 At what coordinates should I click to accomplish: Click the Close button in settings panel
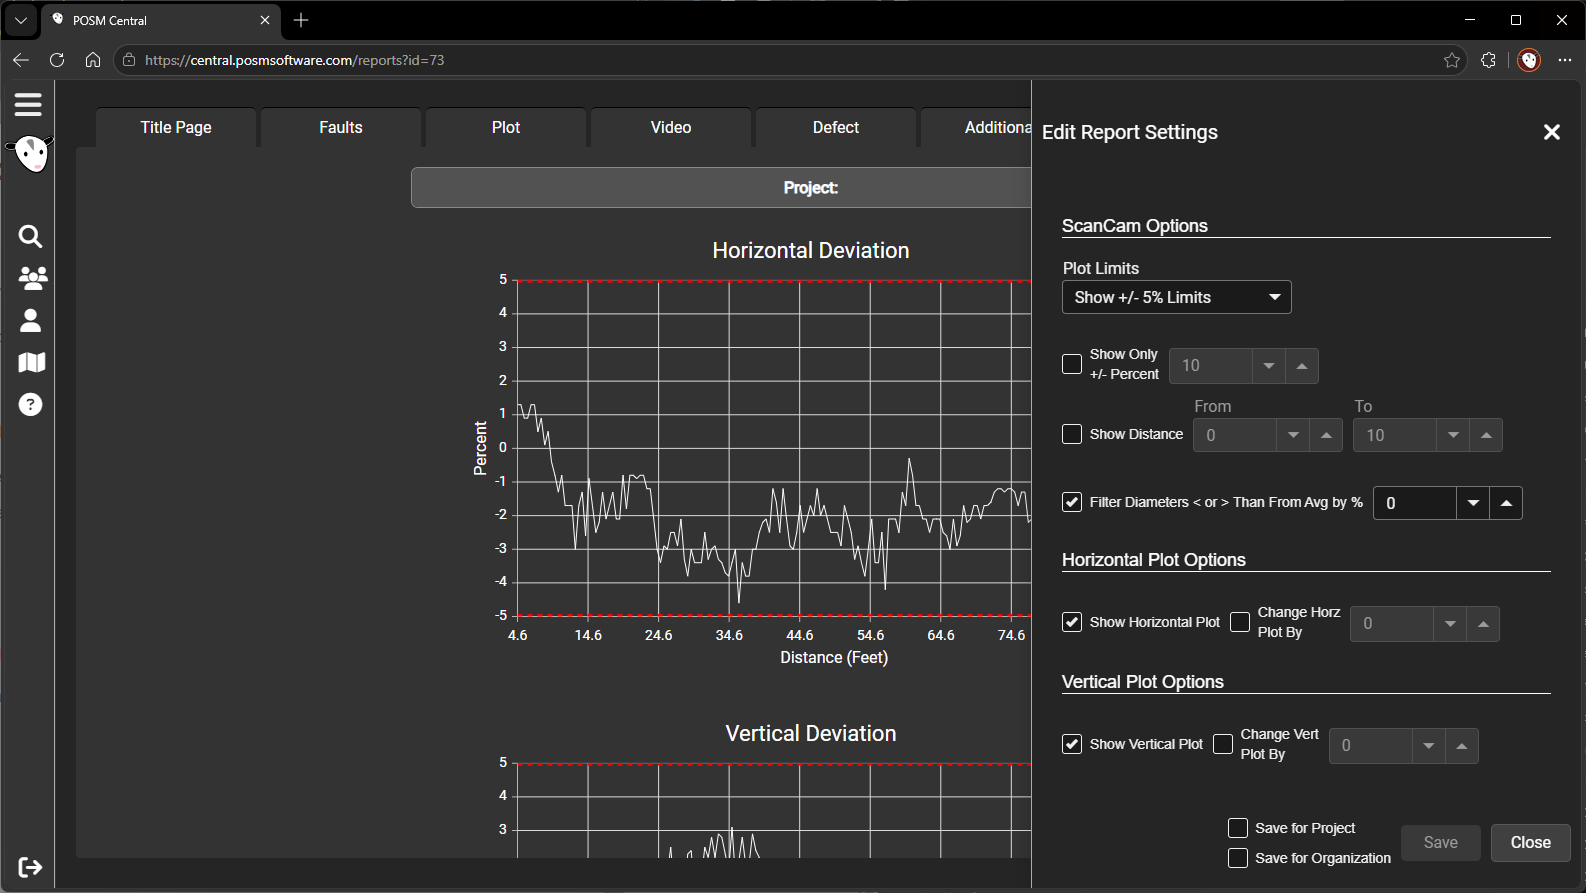click(1531, 843)
